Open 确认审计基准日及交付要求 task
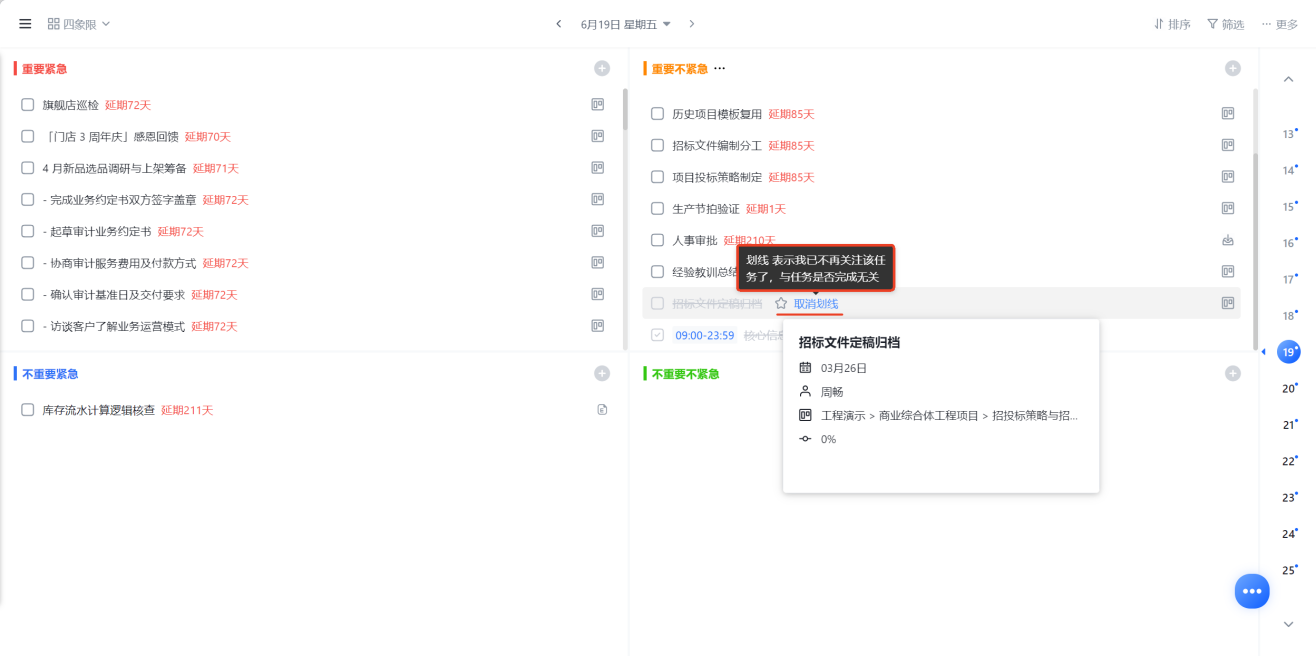Viewport: 1316px width, 656px height. coord(114,294)
